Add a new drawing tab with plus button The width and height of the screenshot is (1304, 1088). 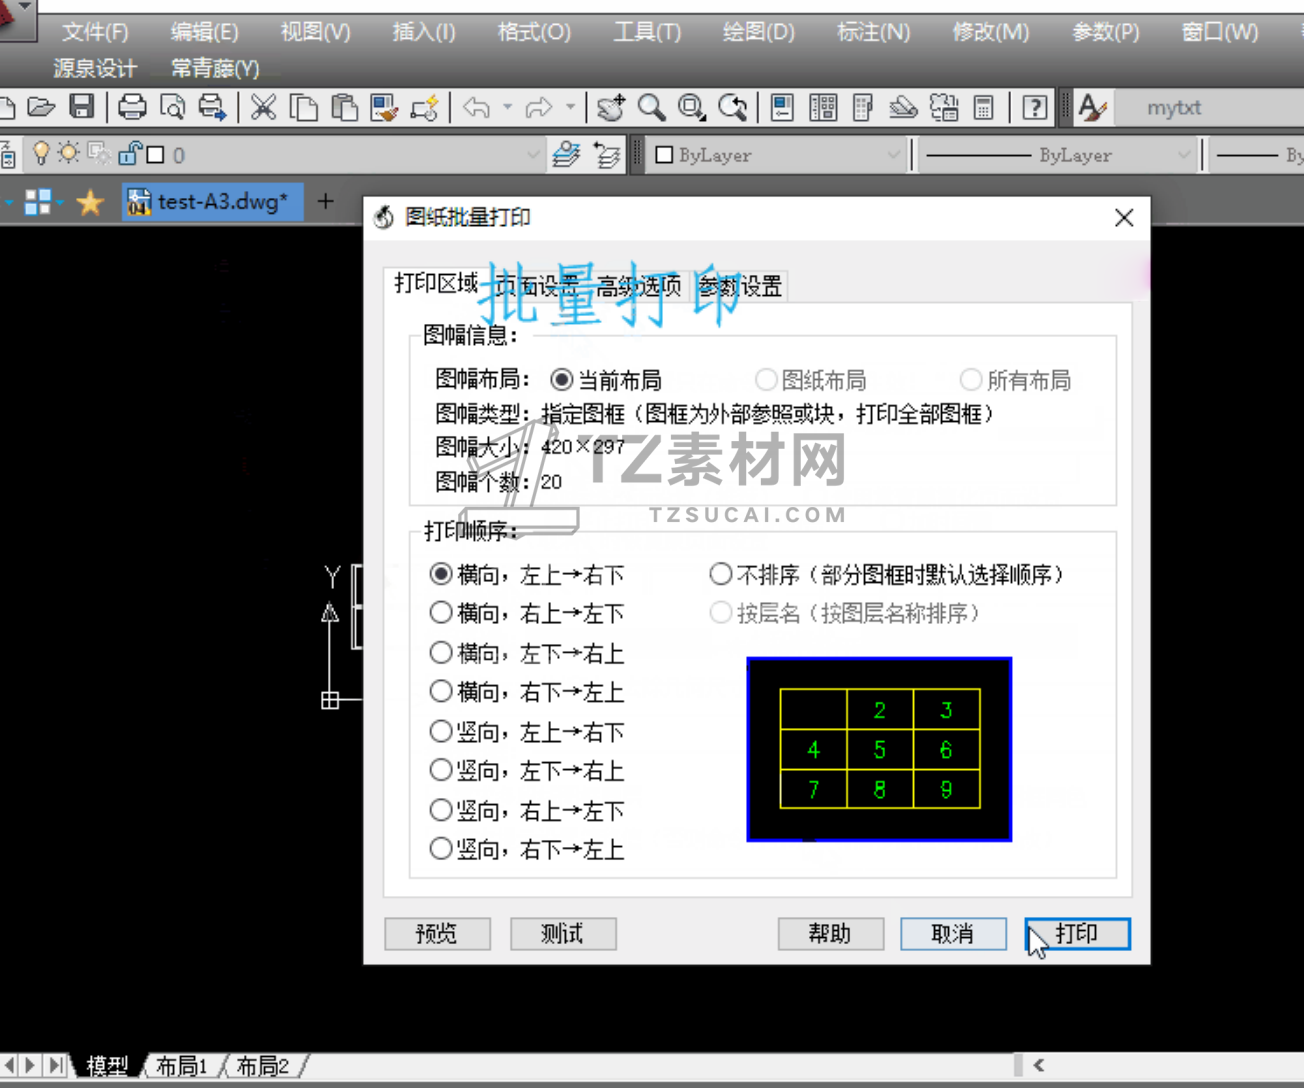[x=325, y=201]
